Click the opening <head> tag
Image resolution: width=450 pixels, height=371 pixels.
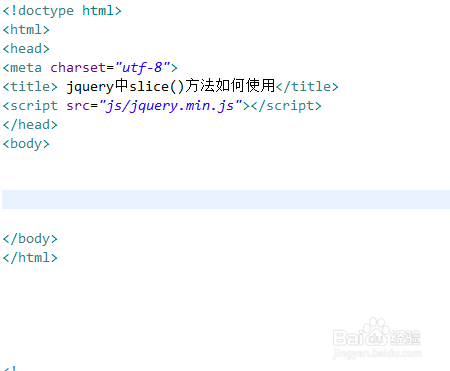click(x=26, y=49)
